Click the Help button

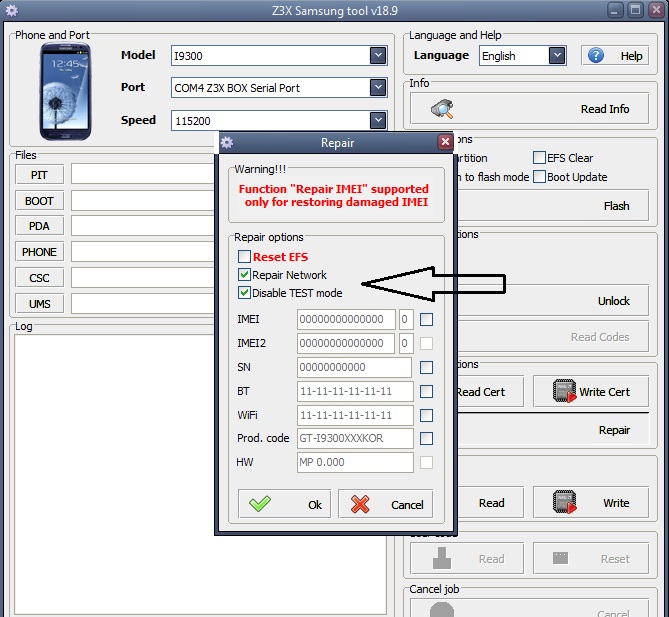pos(615,55)
